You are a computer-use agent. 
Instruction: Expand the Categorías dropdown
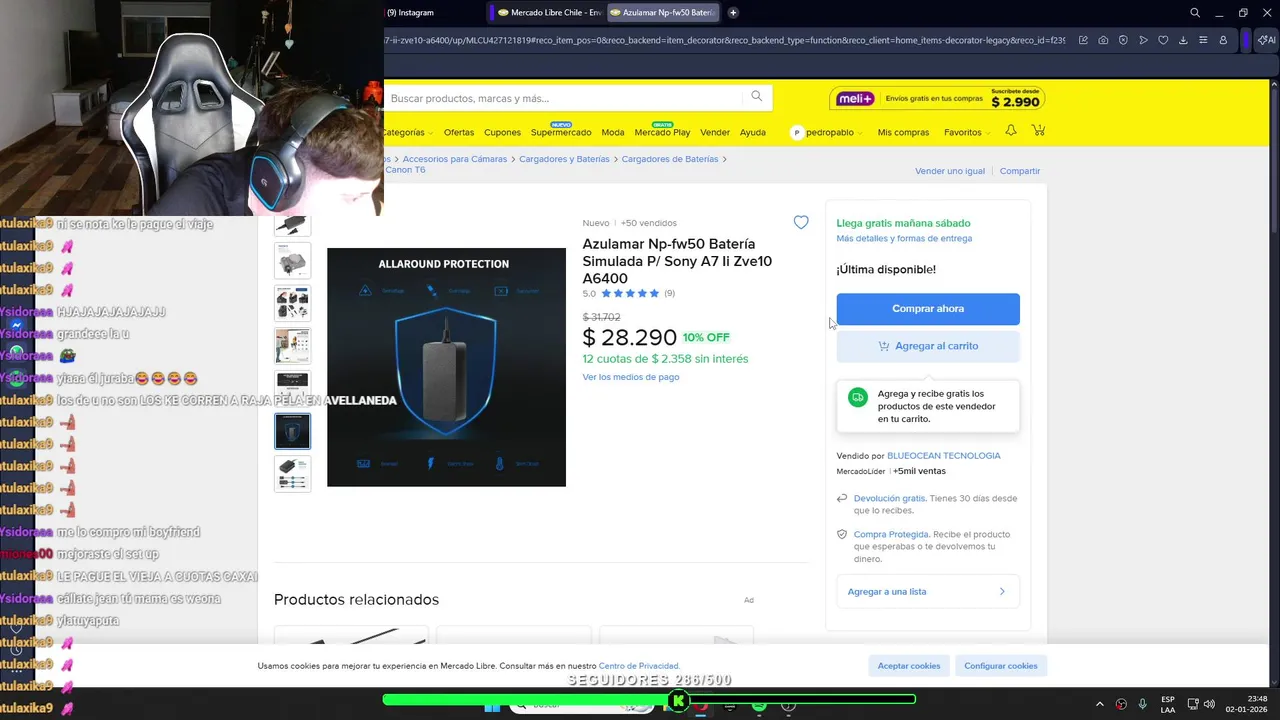(408, 132)
